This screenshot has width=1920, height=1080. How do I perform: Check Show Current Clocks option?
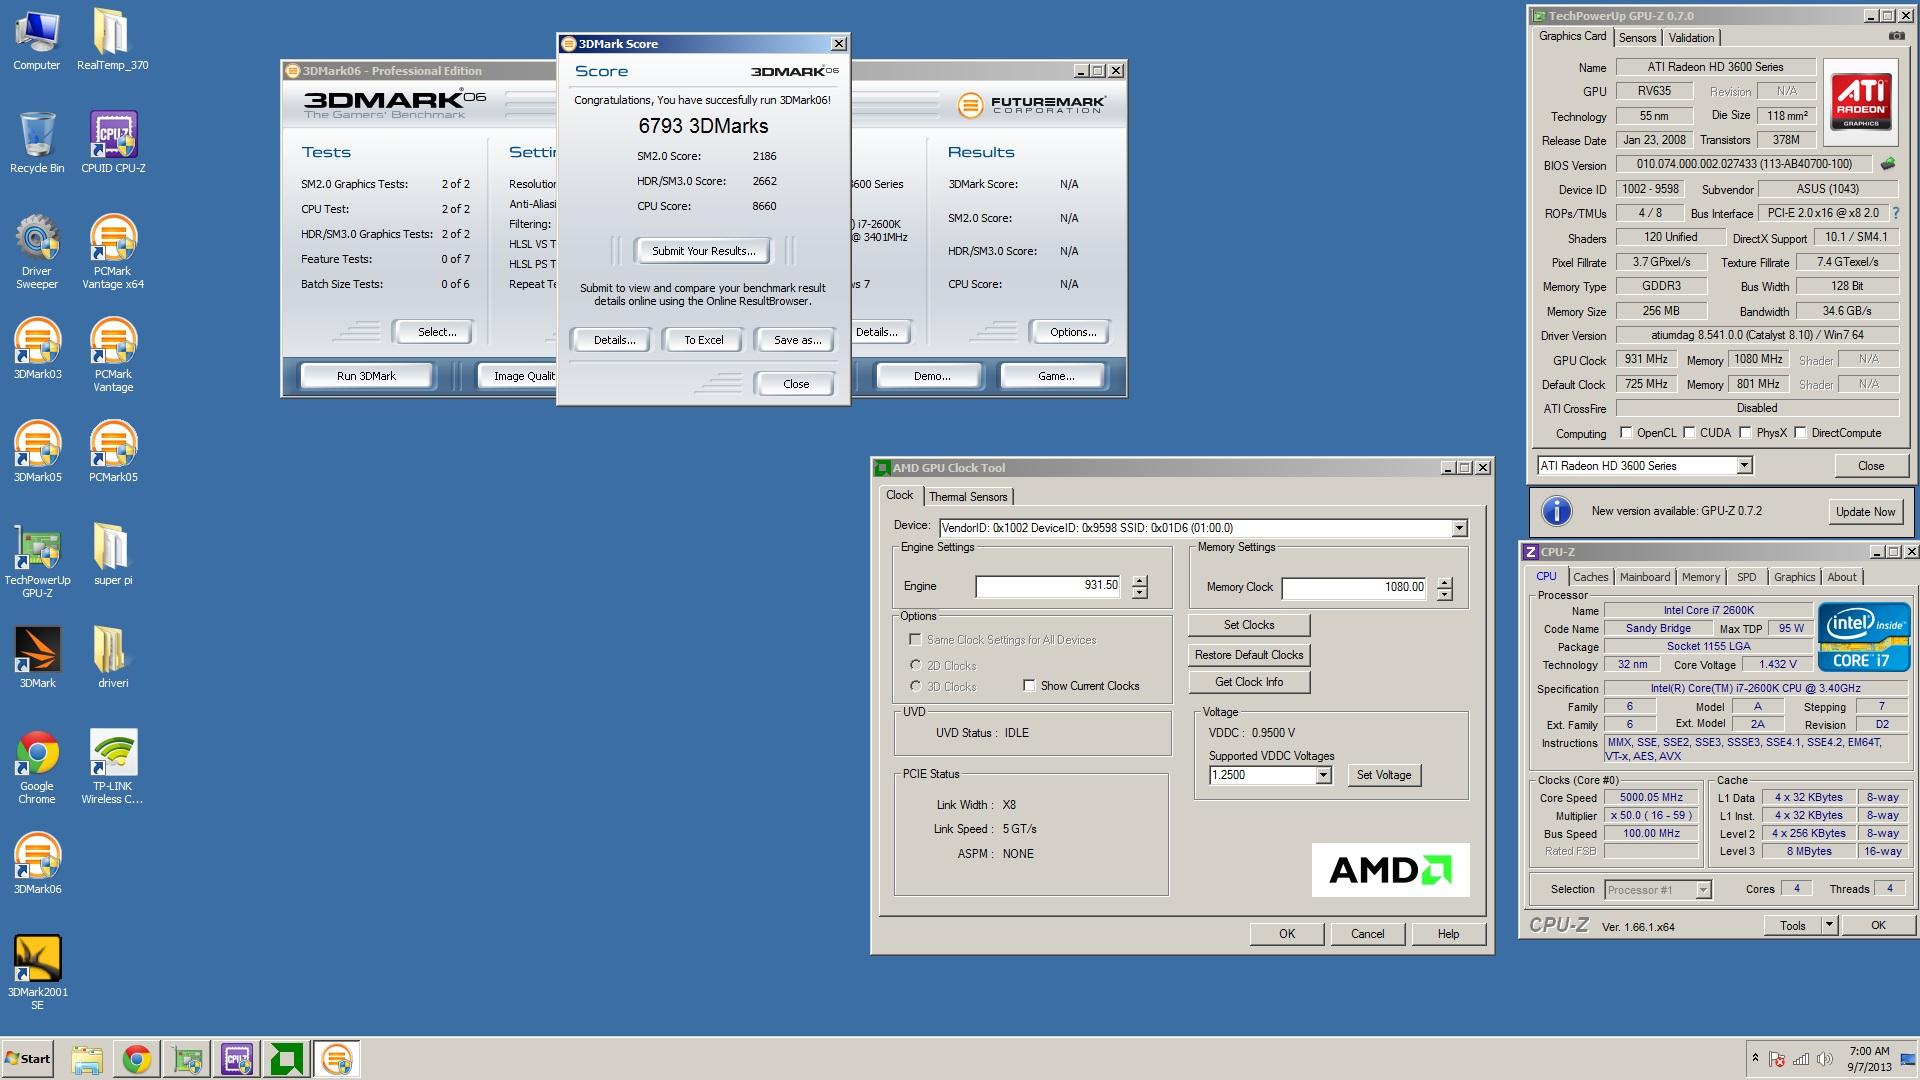click(1029, 686)
